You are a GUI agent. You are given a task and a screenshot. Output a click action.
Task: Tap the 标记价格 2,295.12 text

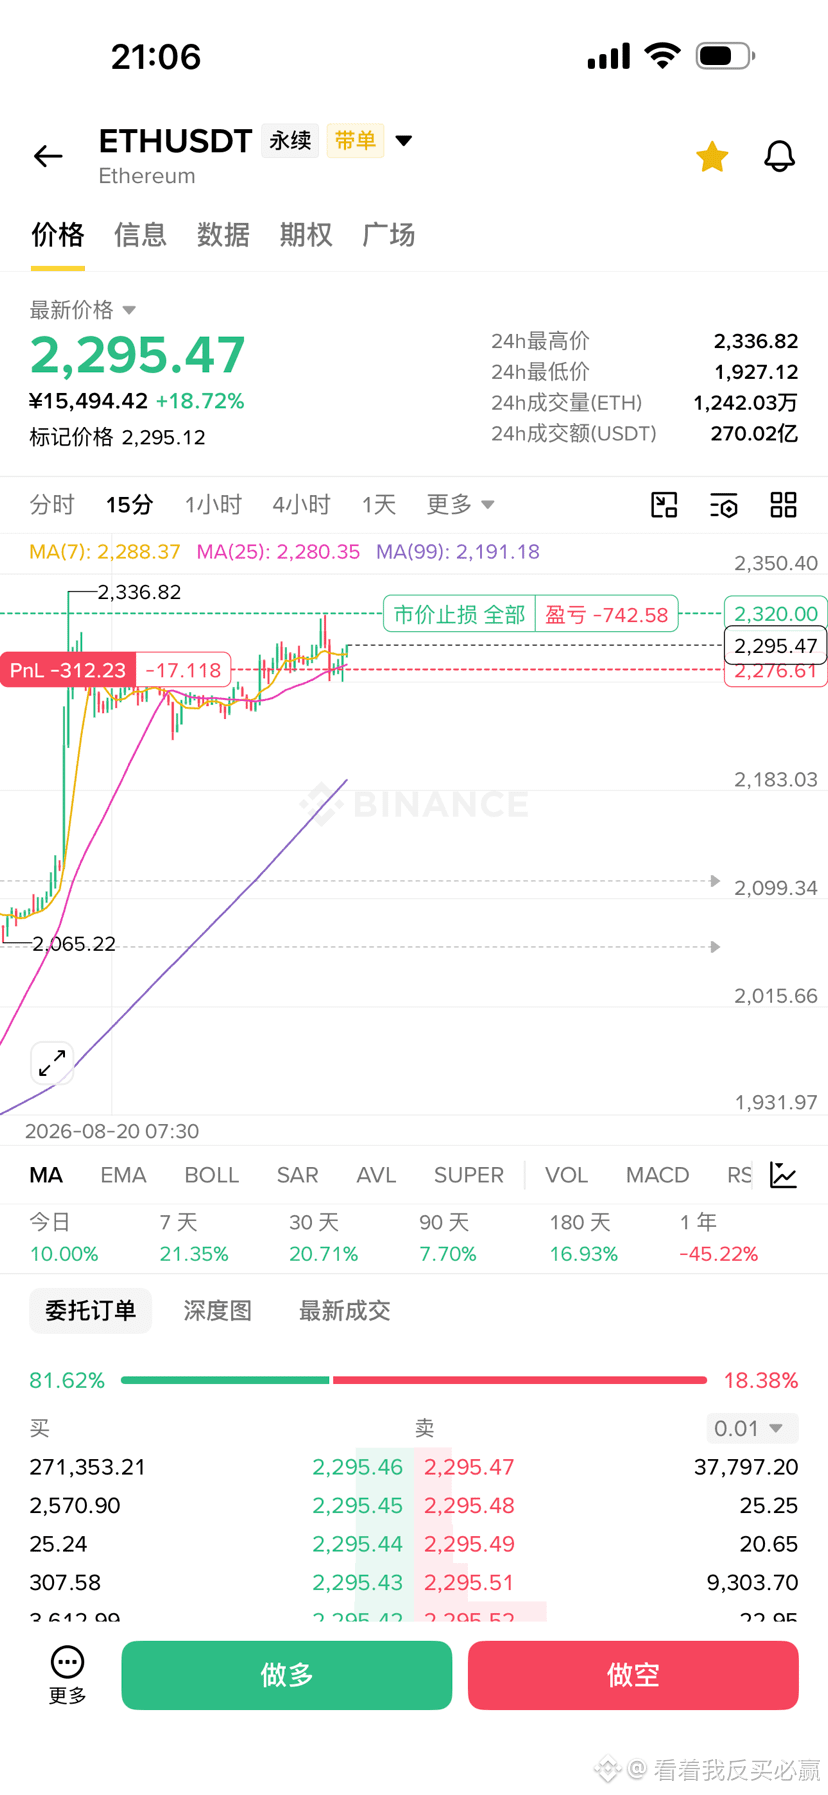[x=118, y=437]
